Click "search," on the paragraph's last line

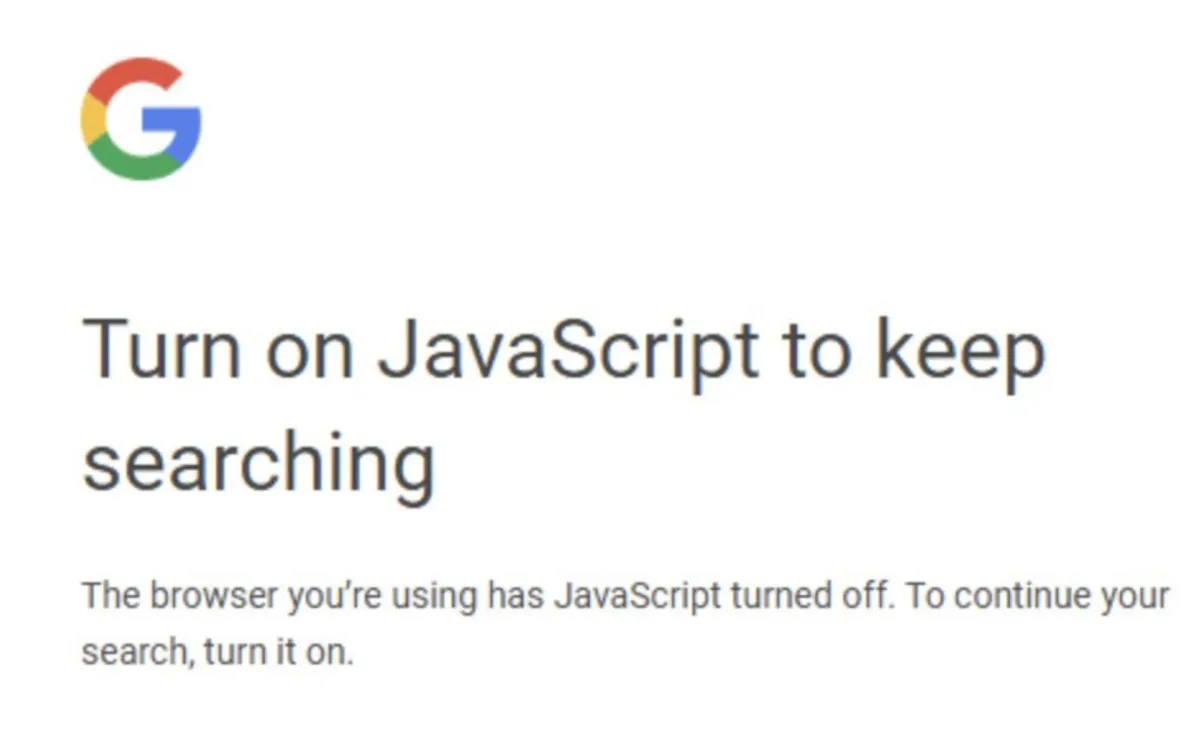[x=136, y=653]
